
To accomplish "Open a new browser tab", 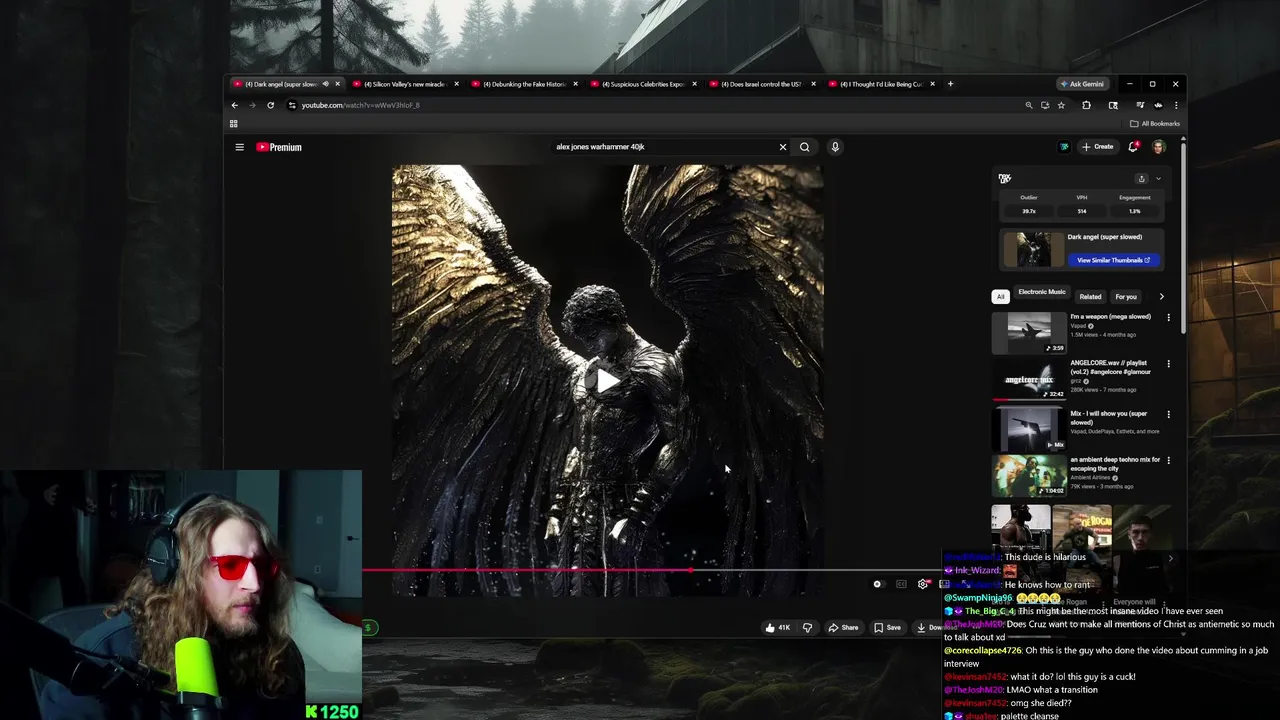I will [x=950, y=84].
